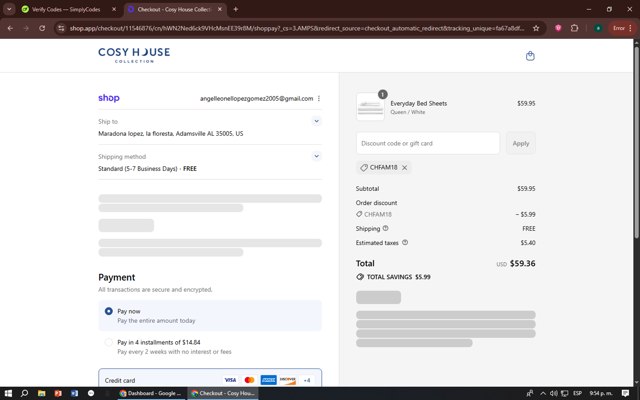Select Pay now radio option

tap(109, 311)
